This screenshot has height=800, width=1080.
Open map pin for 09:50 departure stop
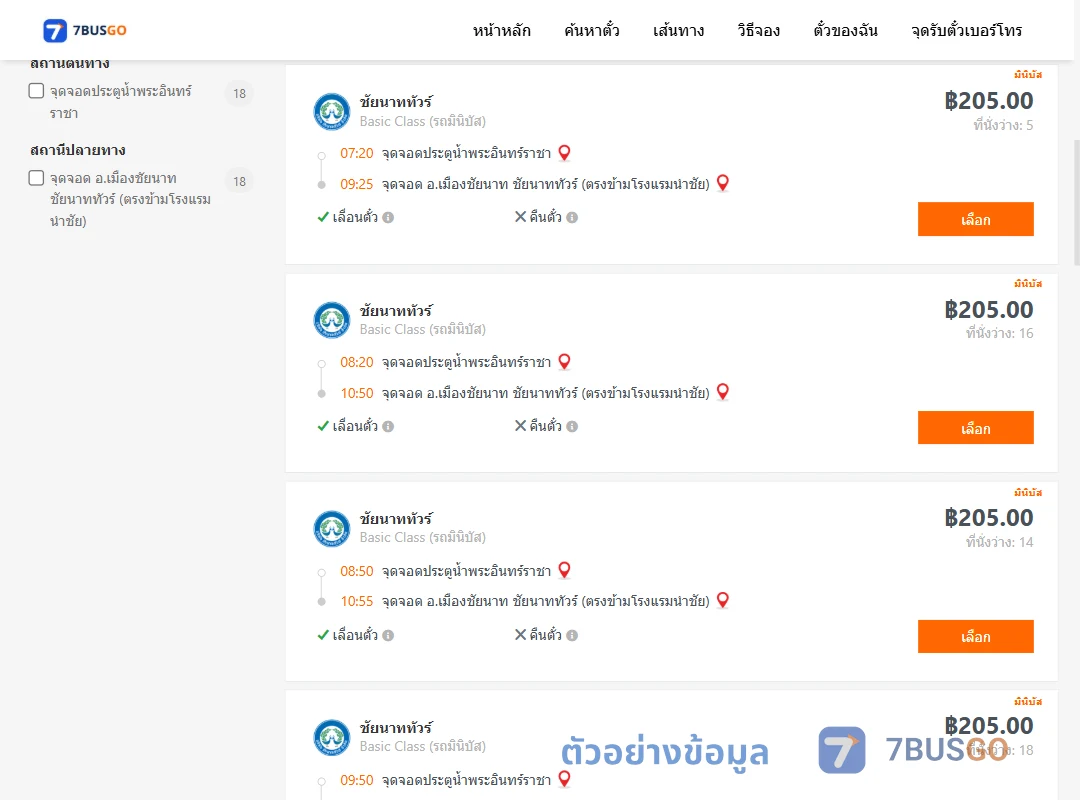click(x=564, y=779)
